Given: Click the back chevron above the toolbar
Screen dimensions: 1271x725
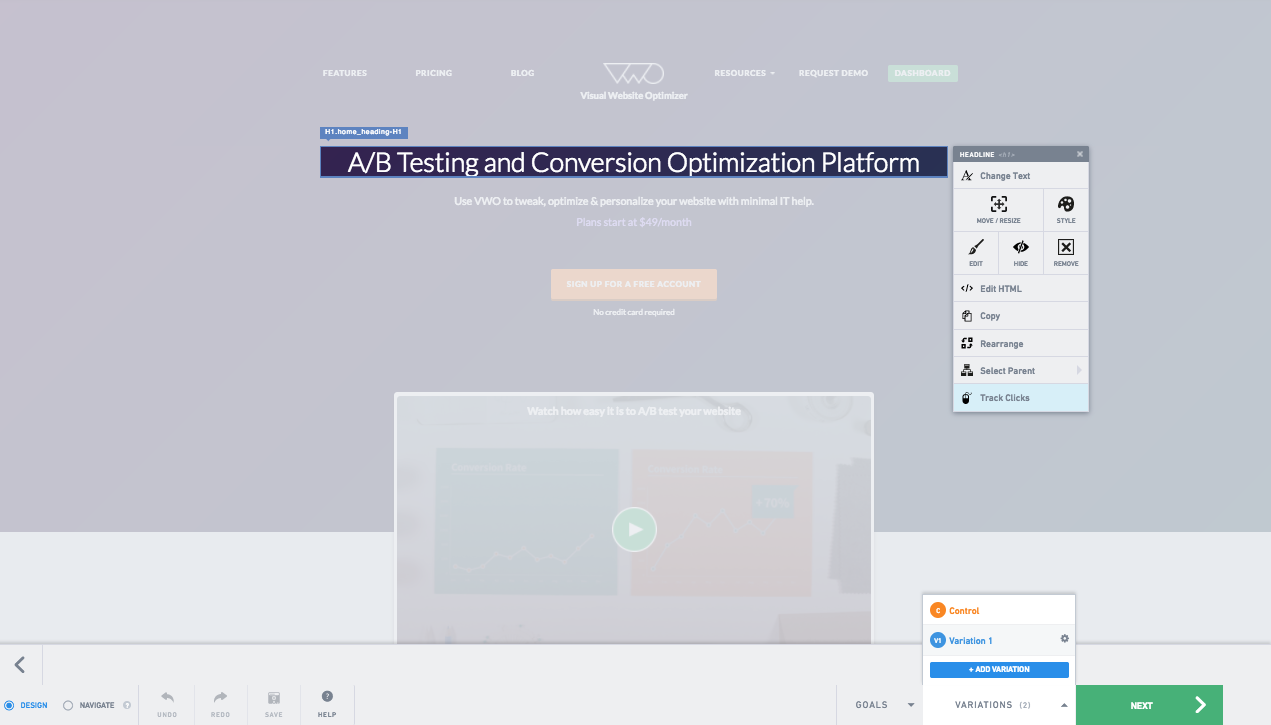Looking at the screenshot, I should (x=20, y=665).
